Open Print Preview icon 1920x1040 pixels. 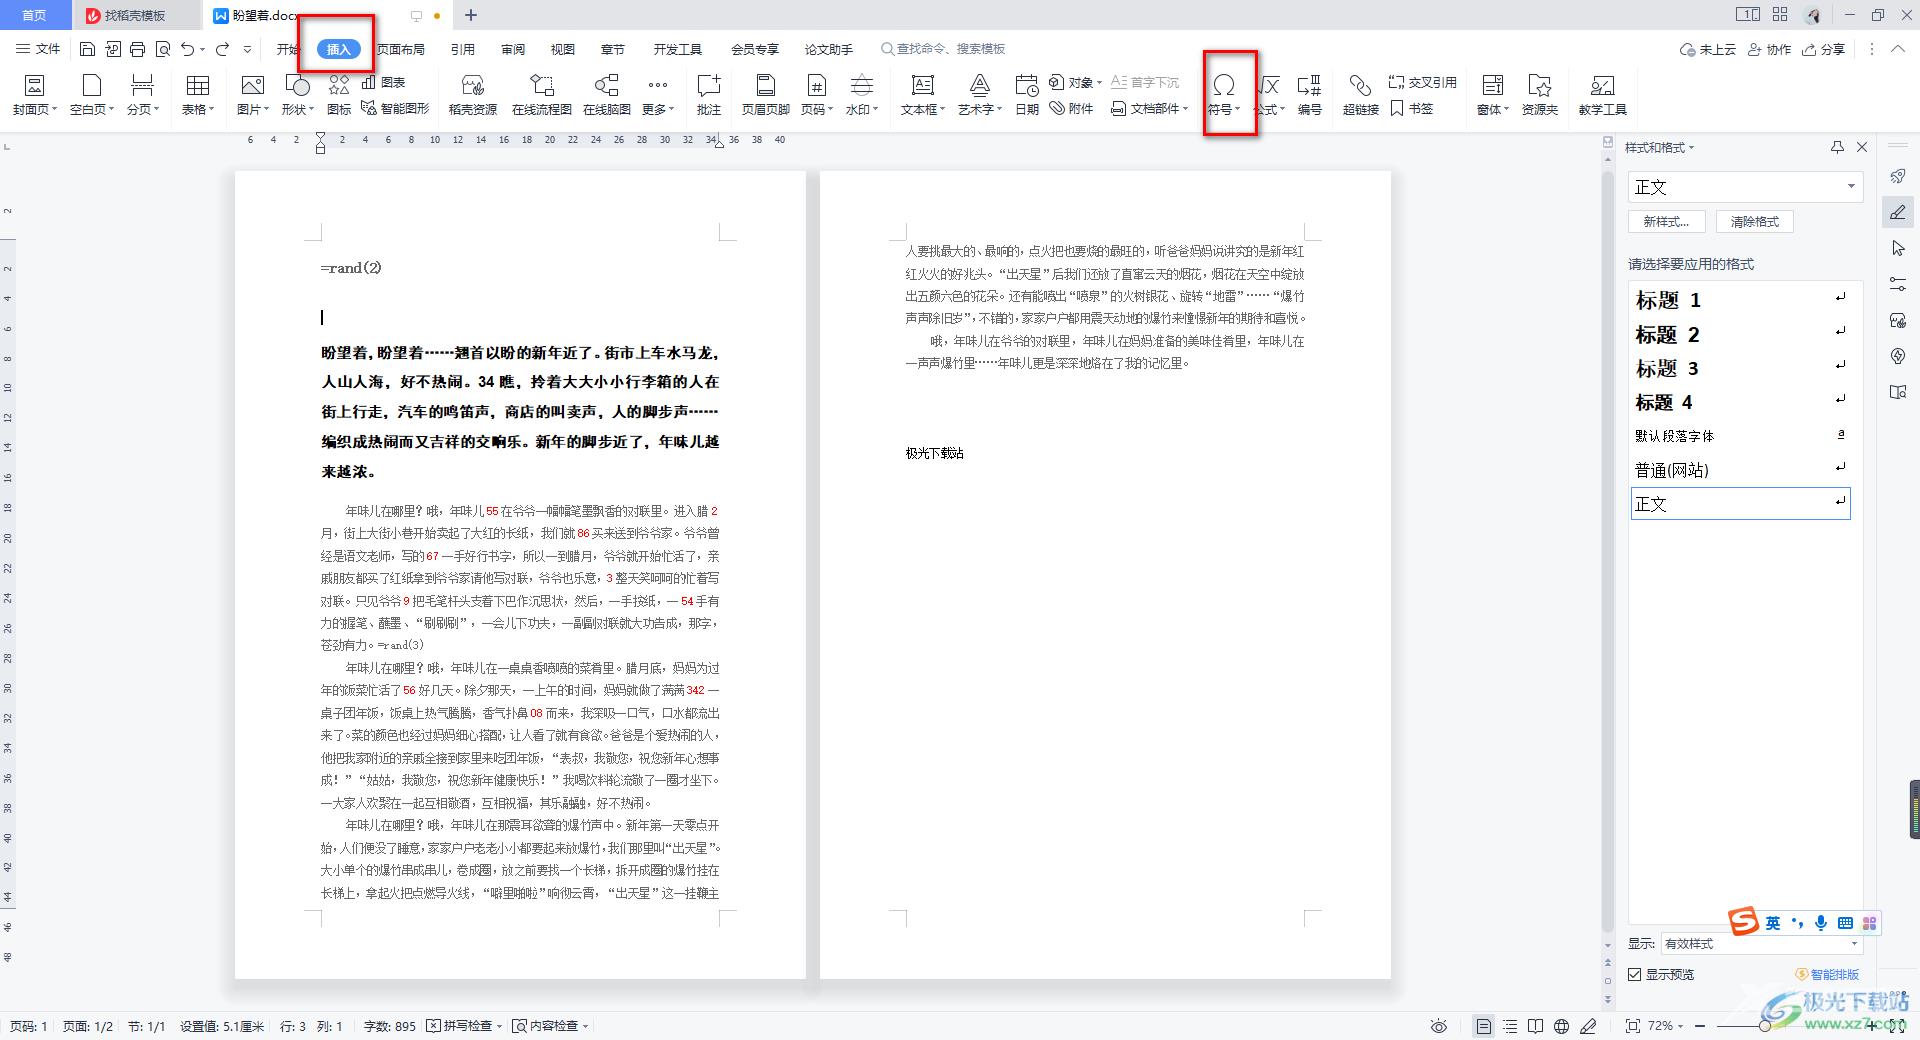163,49
